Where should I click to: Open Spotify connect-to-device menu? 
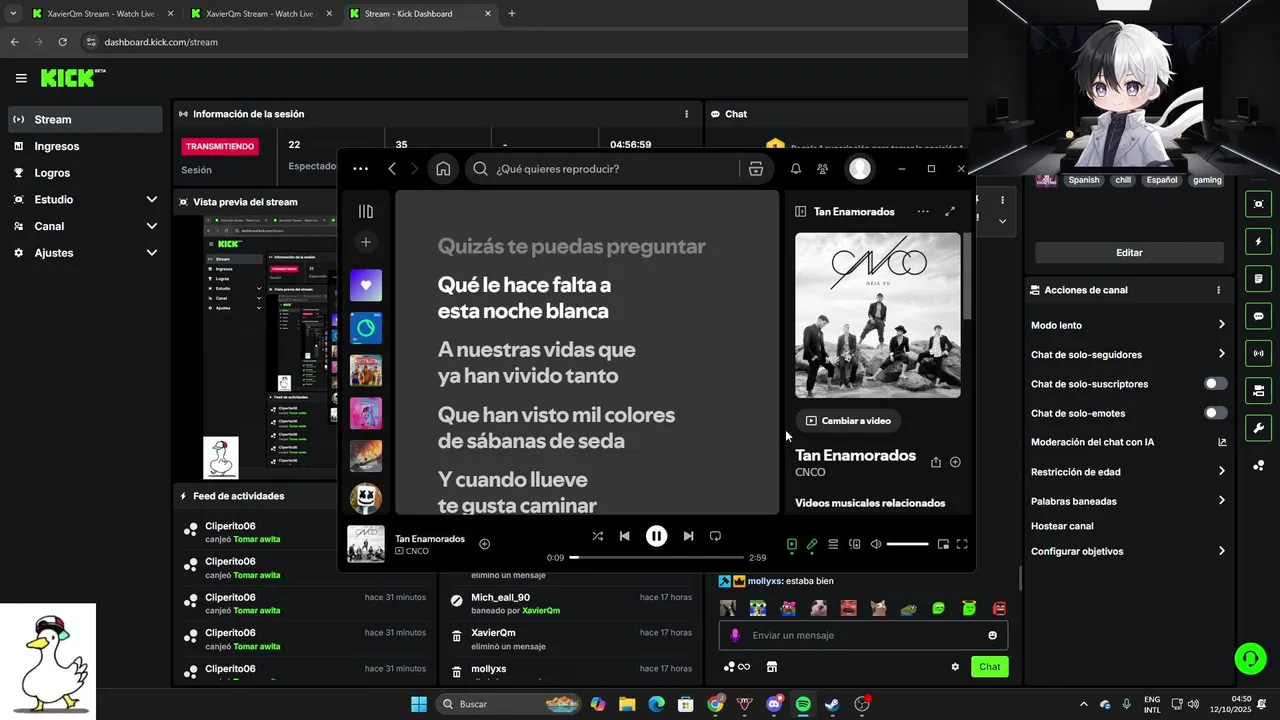(x=854, y=545)
